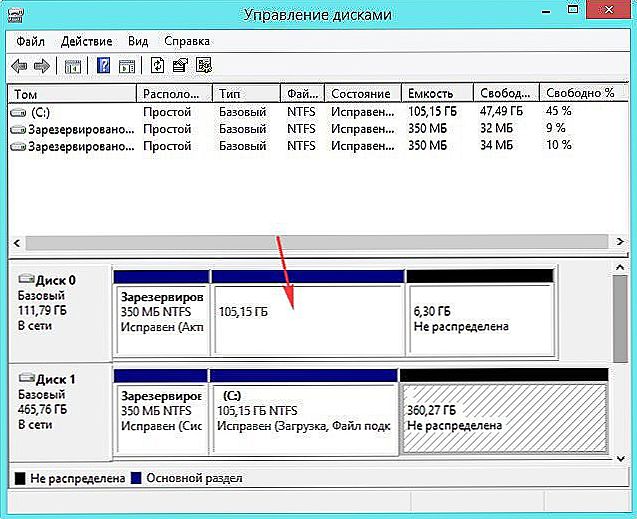Screen dimensions: 637x519
Task: Click the horizontal scrollbar thumb
Action: click(316, 243)
